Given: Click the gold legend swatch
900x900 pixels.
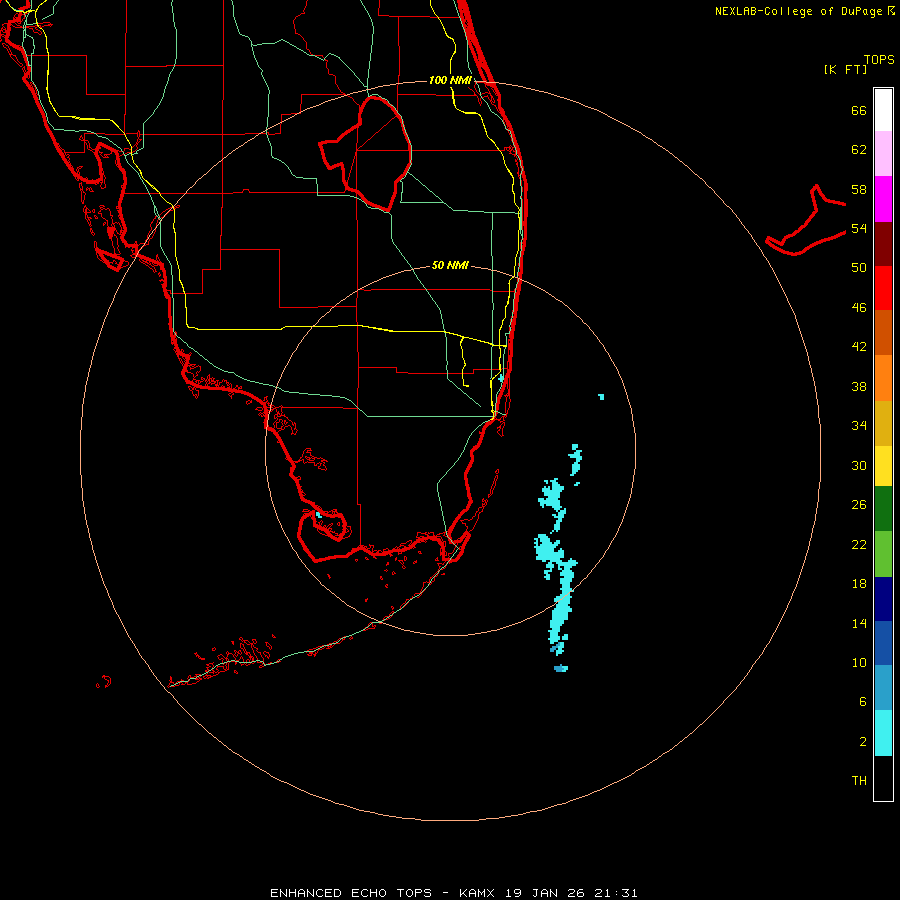Looking at the screenshot, I should tap(883, 423).
